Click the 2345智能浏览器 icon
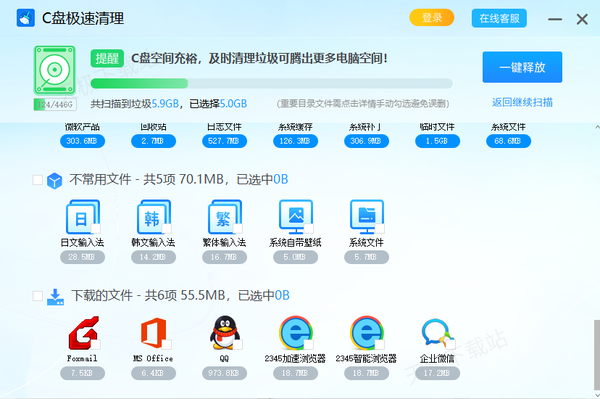The width and height of the screenshot is (600, 399). coord(367,333)
